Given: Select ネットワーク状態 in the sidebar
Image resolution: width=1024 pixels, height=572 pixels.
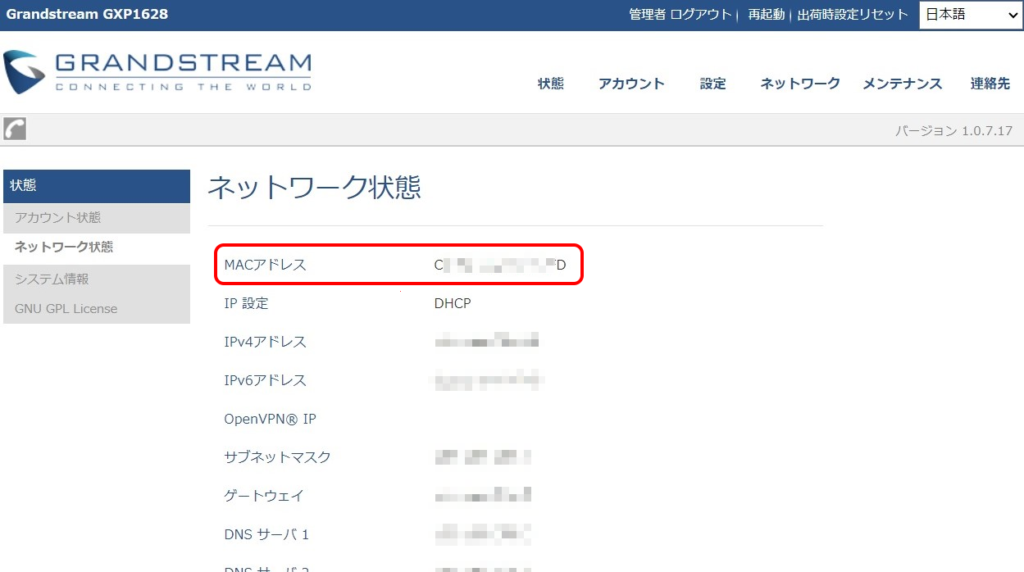Looking at the screenshot, I should [x=64, y=247].
